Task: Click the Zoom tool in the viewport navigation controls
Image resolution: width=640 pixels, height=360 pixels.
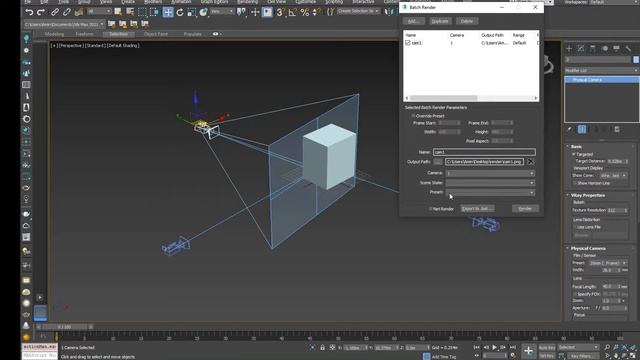Action: (x=607, y=347)
